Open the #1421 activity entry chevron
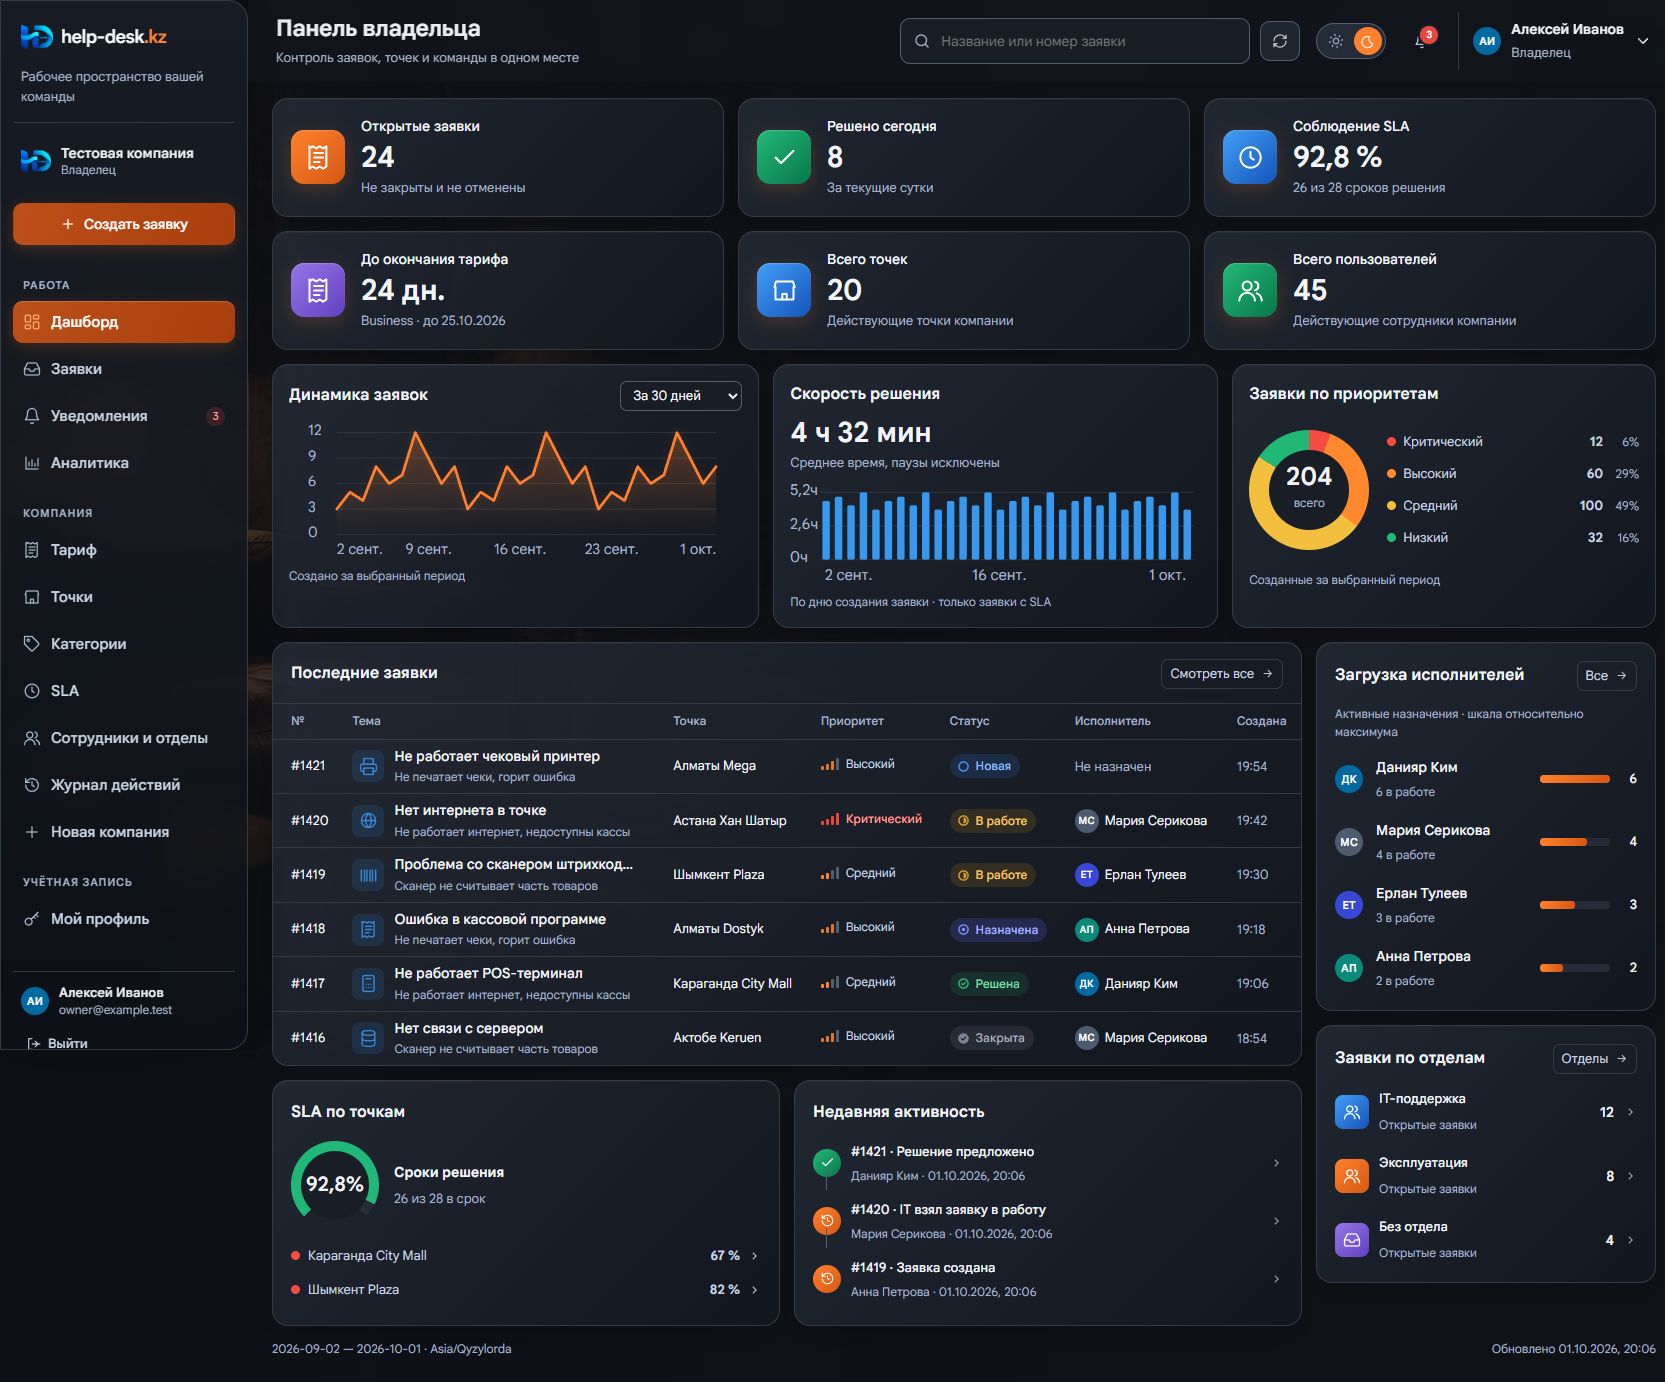Screen dimensions: 1665x1382 point(1276,1163)
